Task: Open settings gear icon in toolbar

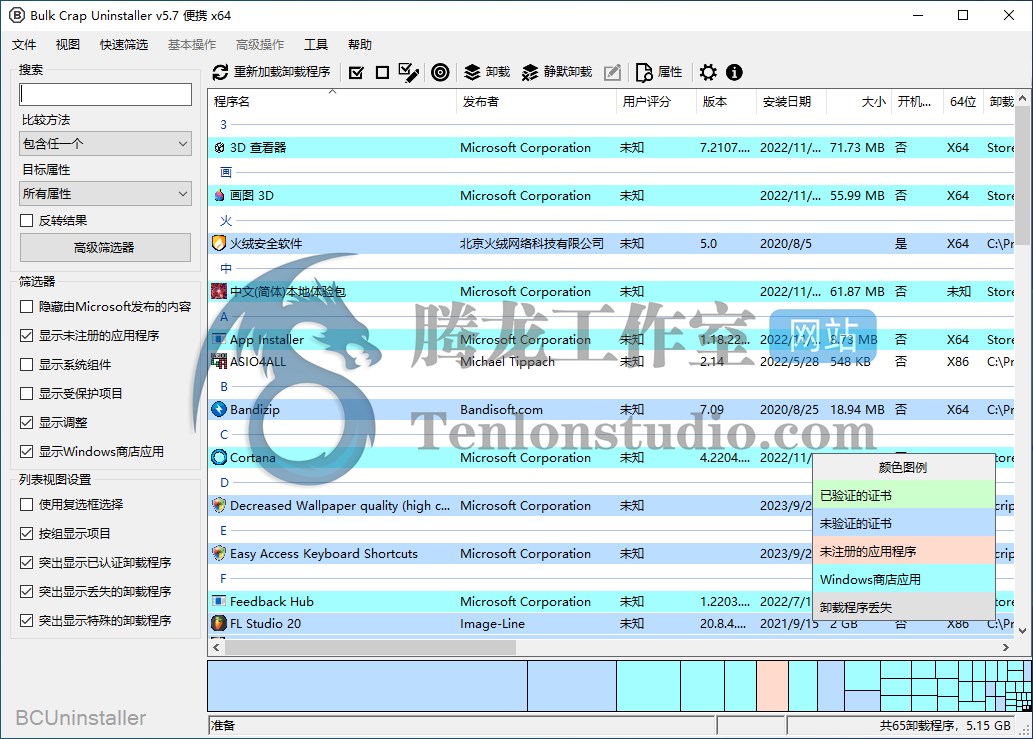Action: (x=708, y=72)
